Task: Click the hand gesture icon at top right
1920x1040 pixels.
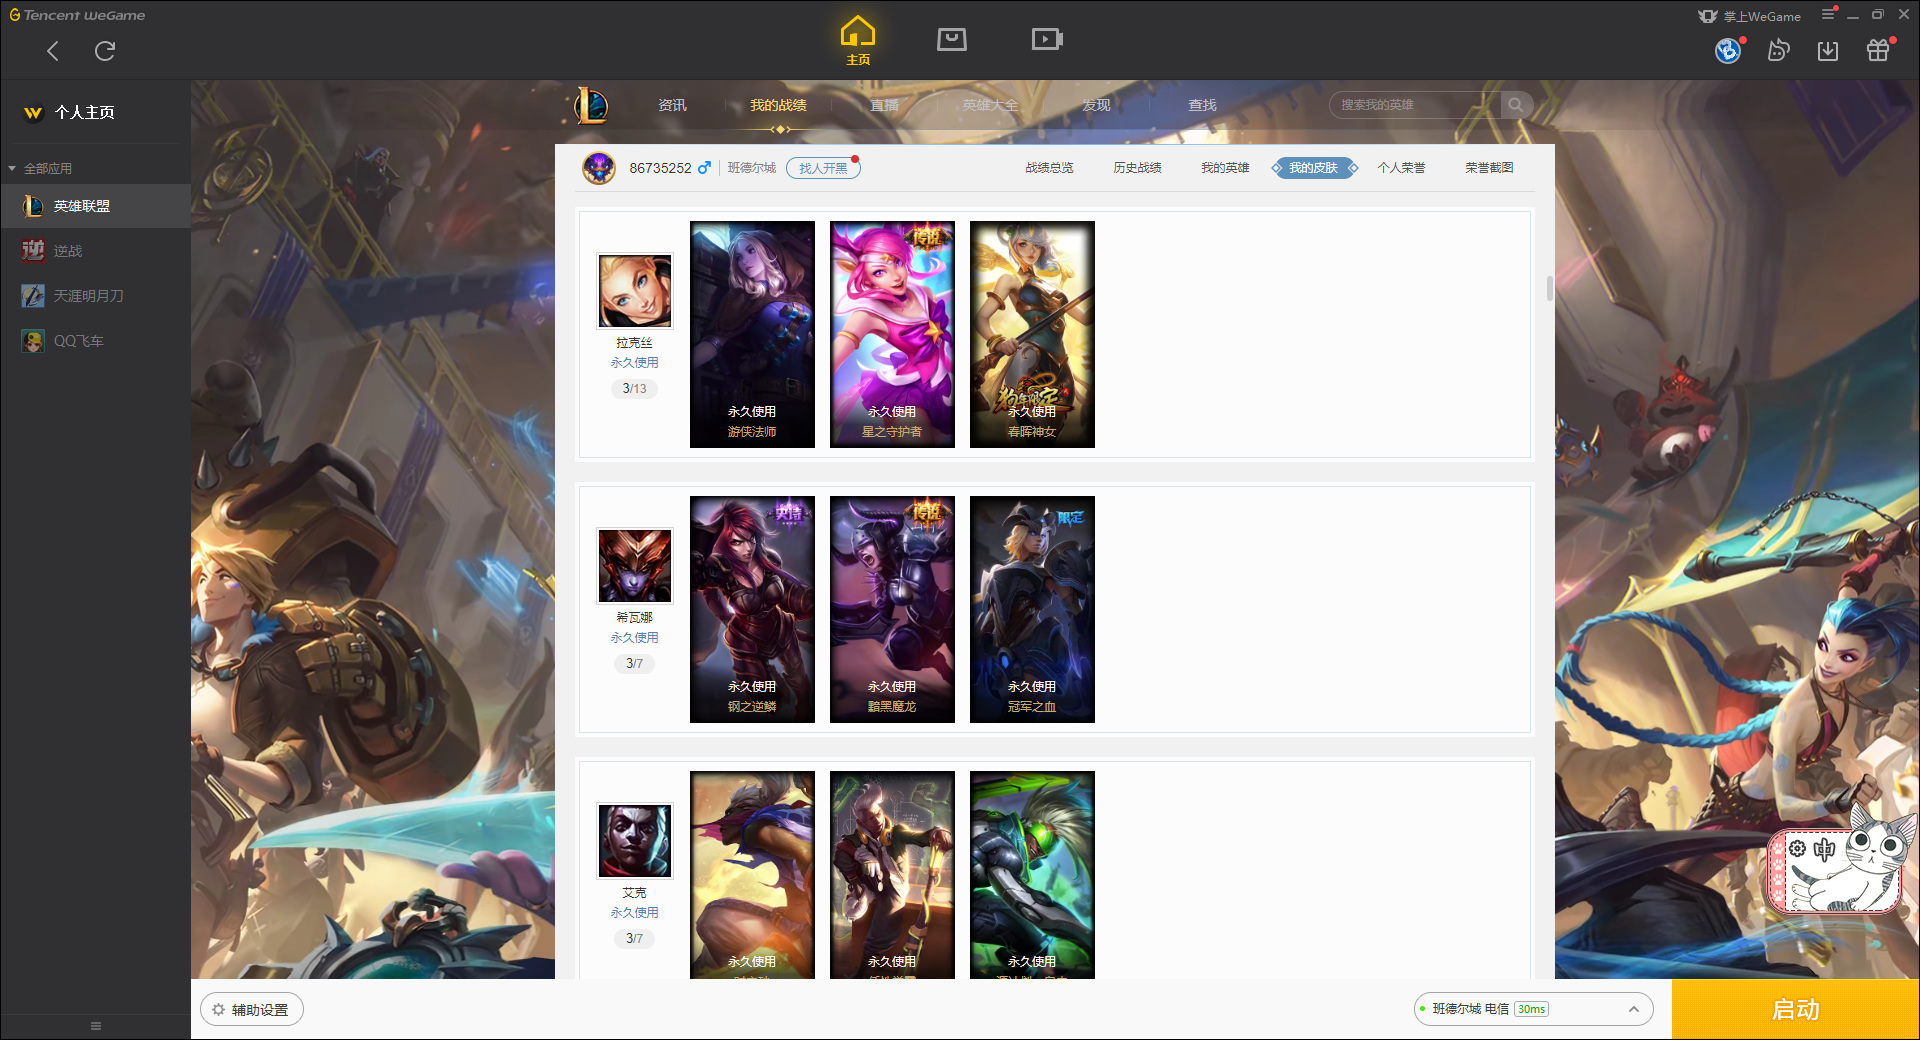Action: [x=1778, y=50]
